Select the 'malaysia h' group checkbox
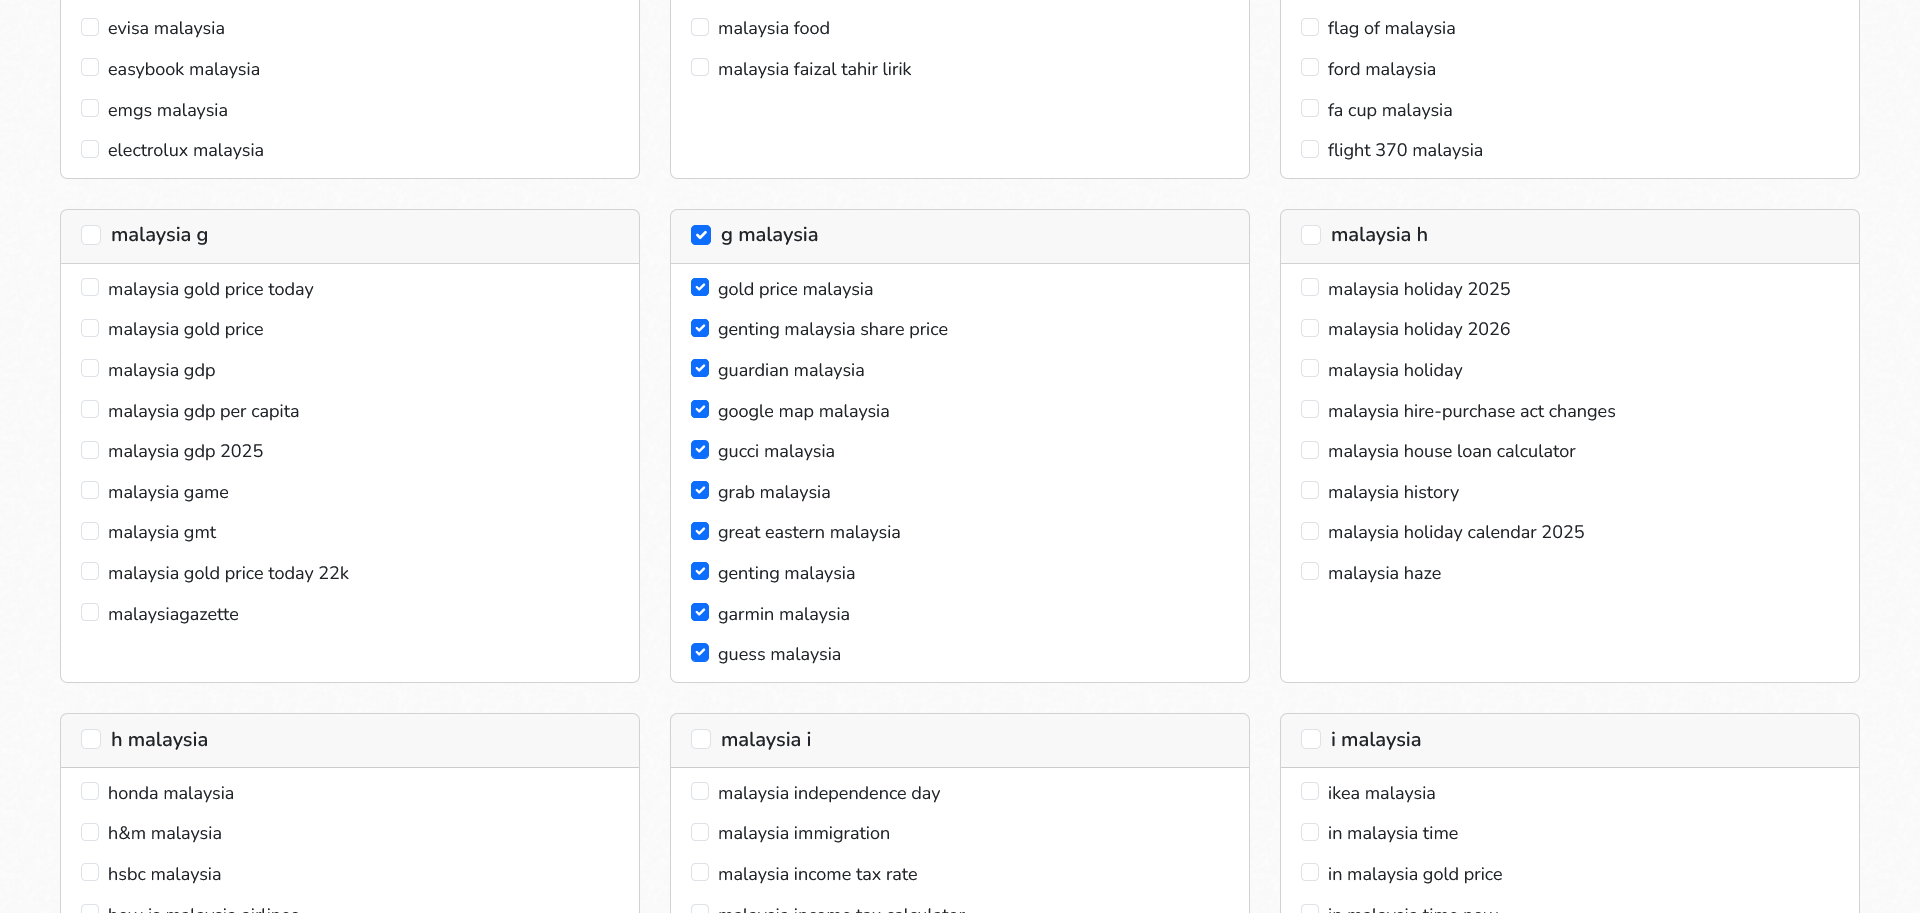This screenshot has width=1920, height=913. coord(1310,235)
